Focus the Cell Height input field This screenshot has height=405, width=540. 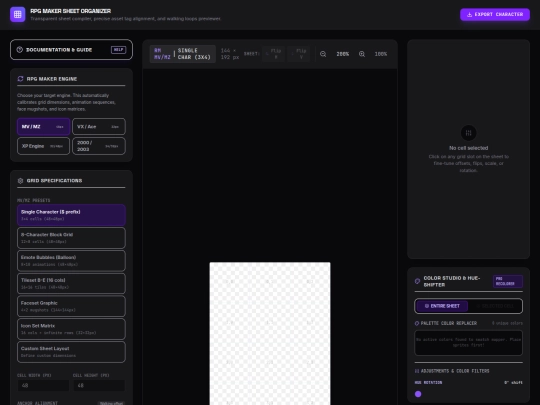(x=99, y=385)
